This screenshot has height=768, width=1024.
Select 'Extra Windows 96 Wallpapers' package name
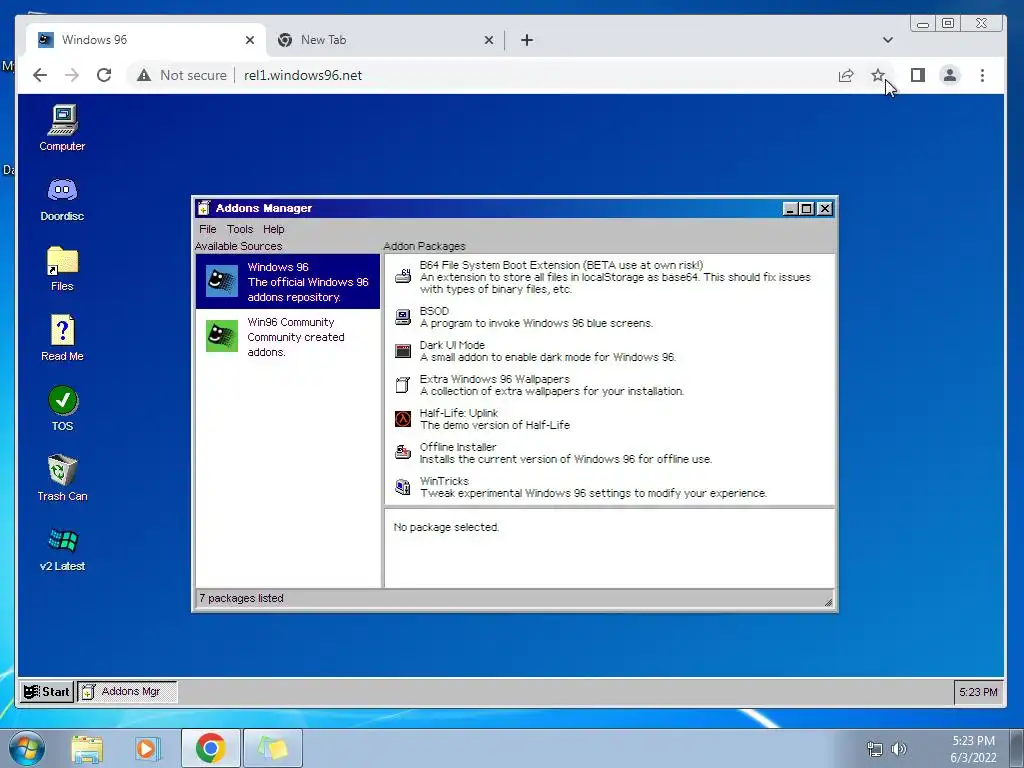(494, 379)
